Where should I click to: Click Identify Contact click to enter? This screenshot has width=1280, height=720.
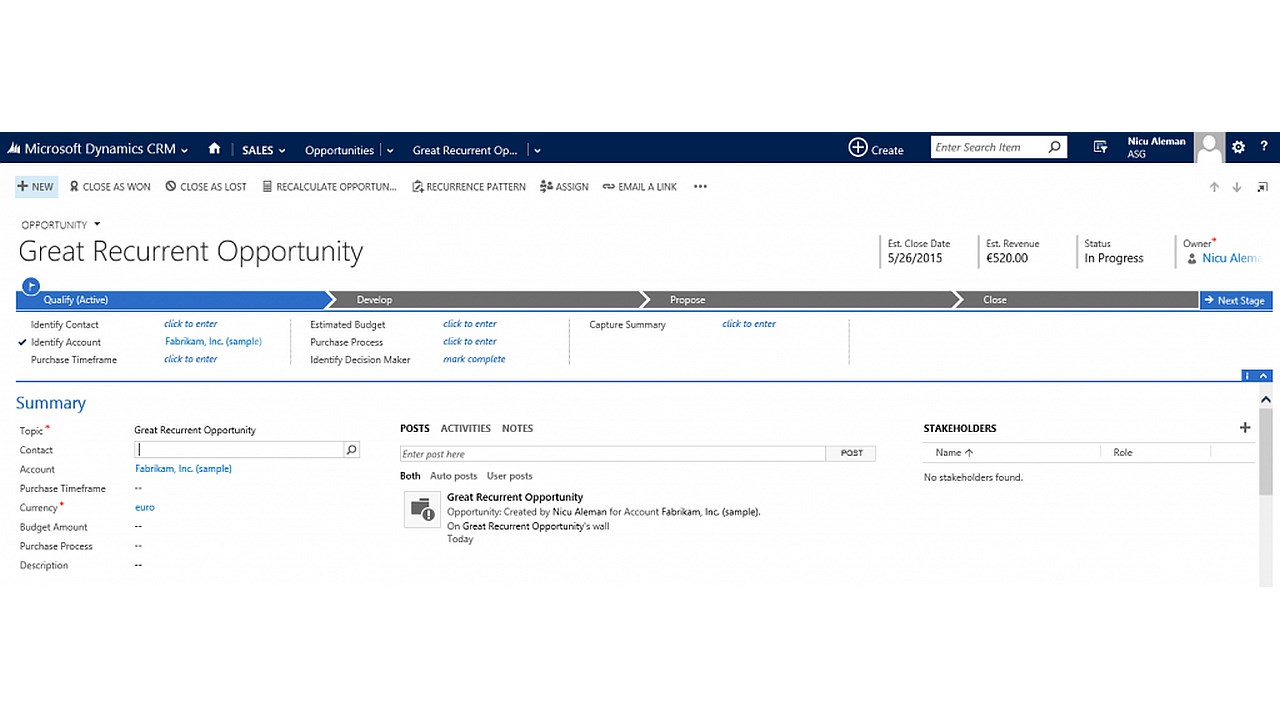point(190,324)
